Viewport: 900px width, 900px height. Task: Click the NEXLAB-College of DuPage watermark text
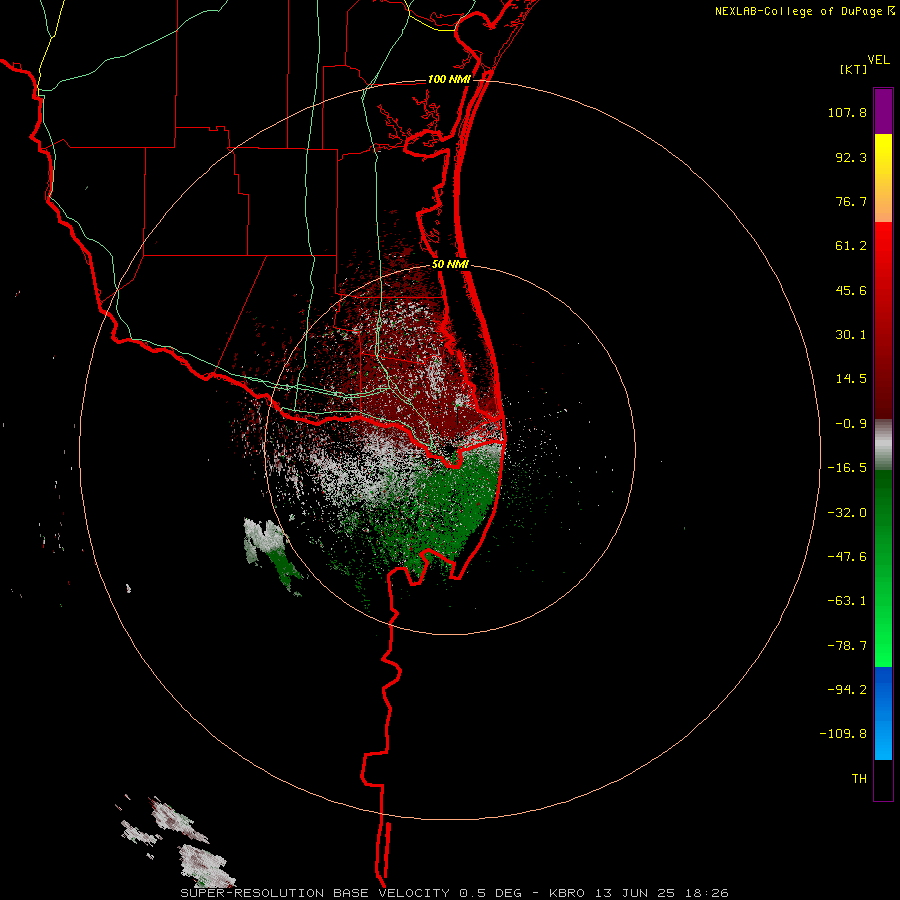pyautogui.click(x=799, y=11)
